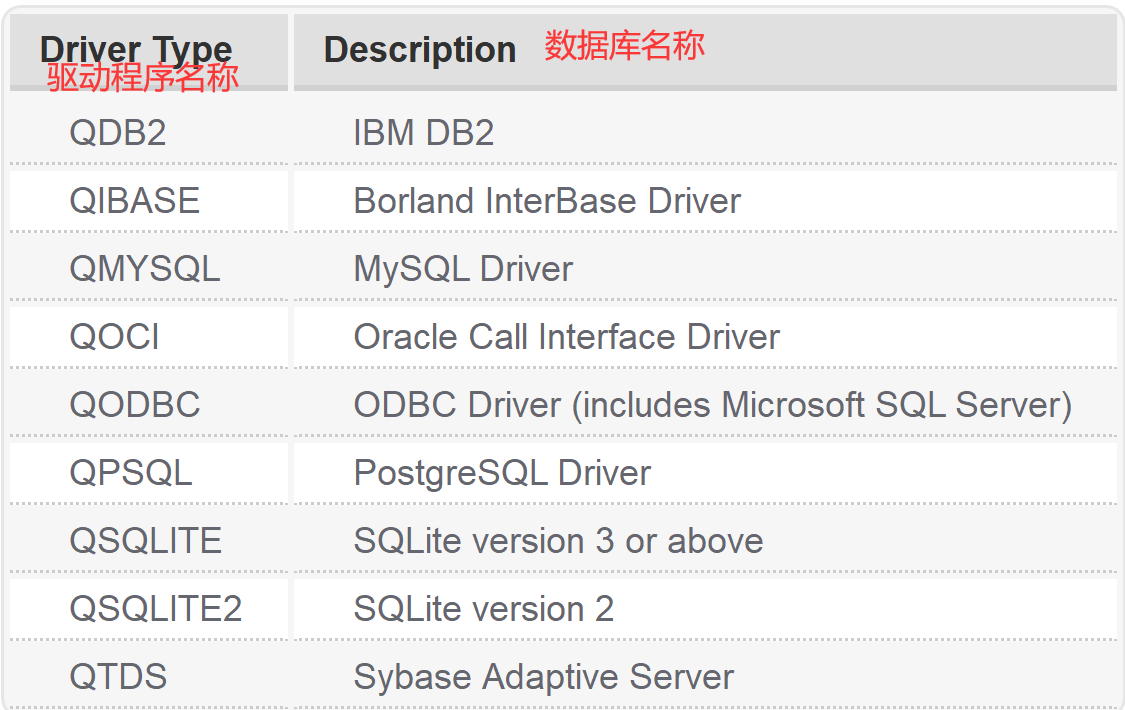This screenshot has width=1125, height=710.
Task: Click the MySQL Driver description
Action: [463, 269]
